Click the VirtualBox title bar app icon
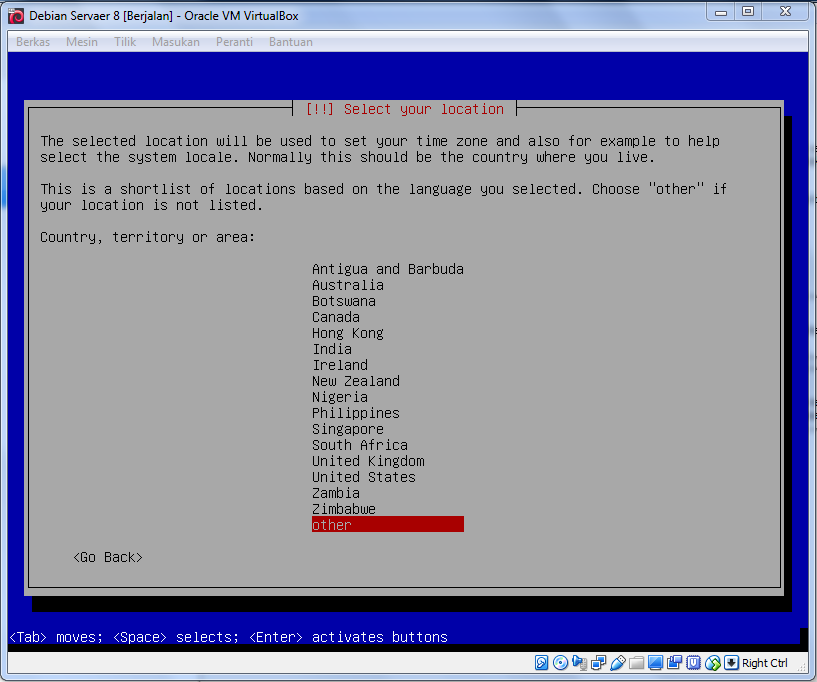The width and height of the screenshot is (817, 682). pos(16,16)
